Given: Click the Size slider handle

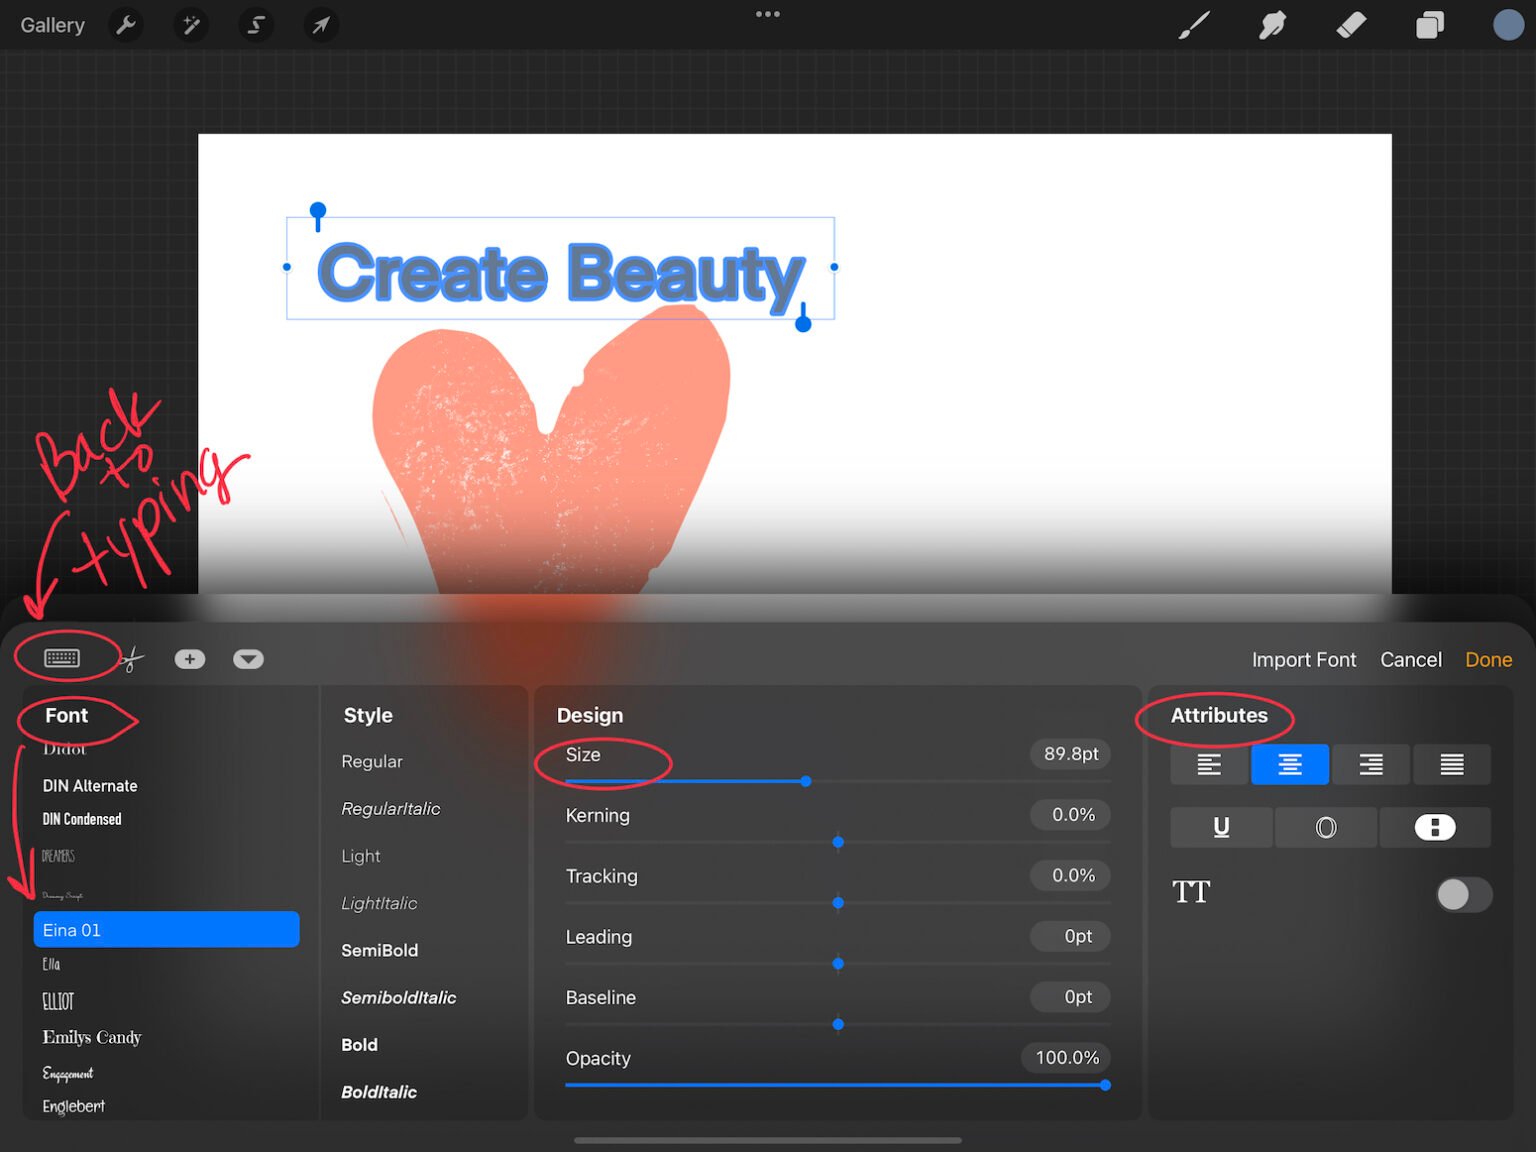Looking at the screenshot, I should [806, 781].
